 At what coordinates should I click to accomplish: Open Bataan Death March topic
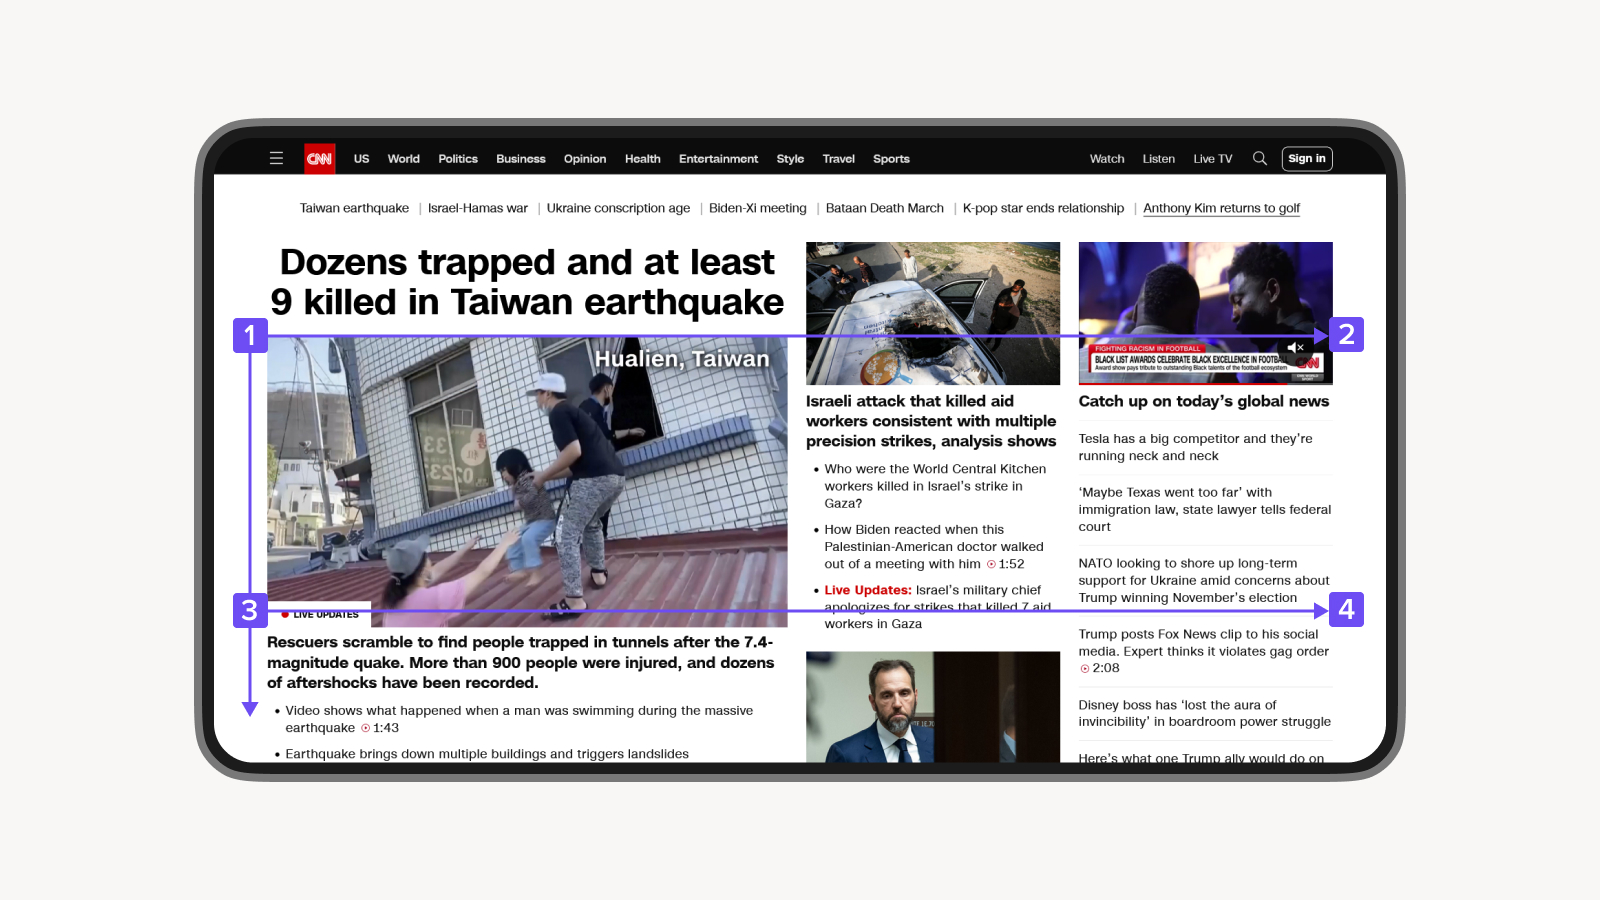pos(885,208)
